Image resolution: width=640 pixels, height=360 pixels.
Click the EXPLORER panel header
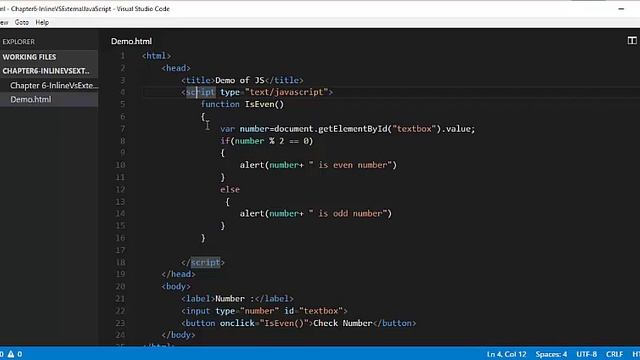click(18, 42)
